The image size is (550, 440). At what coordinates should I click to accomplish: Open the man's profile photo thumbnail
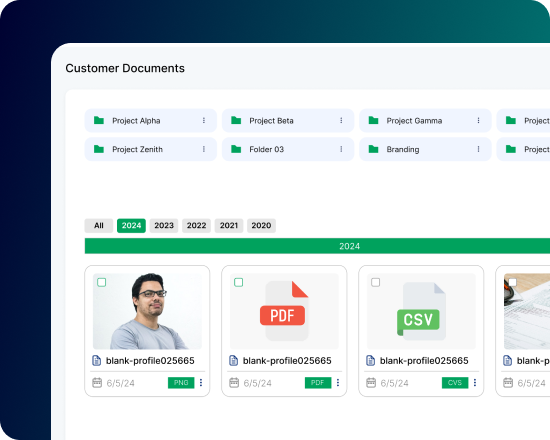coord(147,311)
